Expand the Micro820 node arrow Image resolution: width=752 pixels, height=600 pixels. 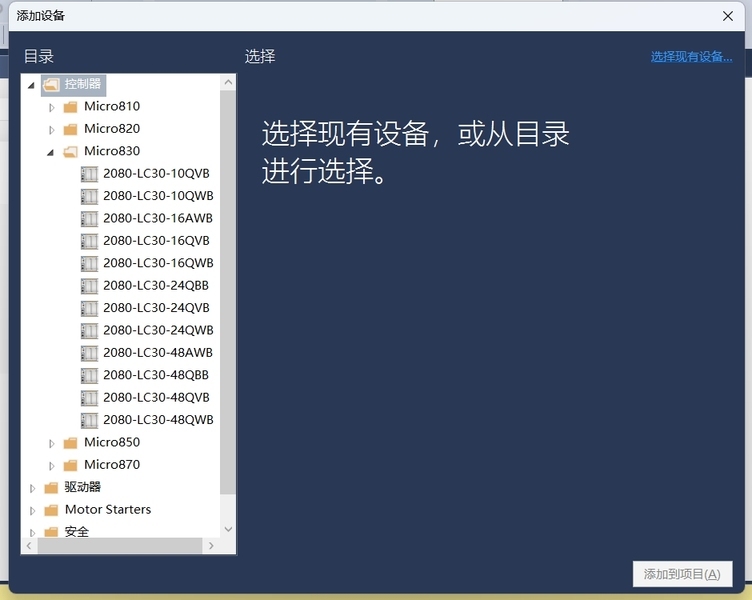coord(51,130)
